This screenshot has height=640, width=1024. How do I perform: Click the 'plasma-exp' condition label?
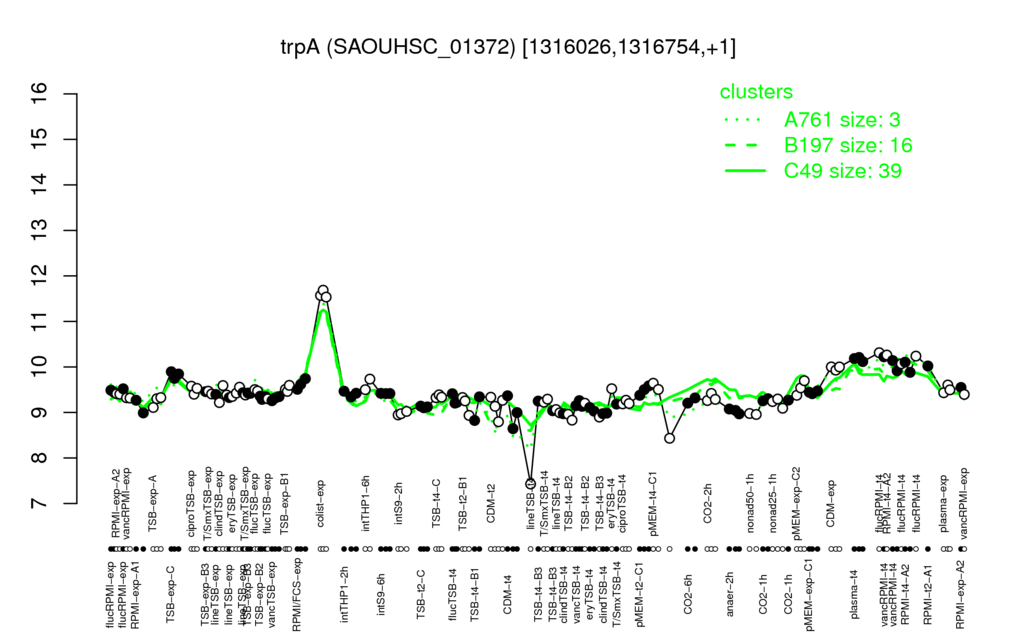pos(943,503)
